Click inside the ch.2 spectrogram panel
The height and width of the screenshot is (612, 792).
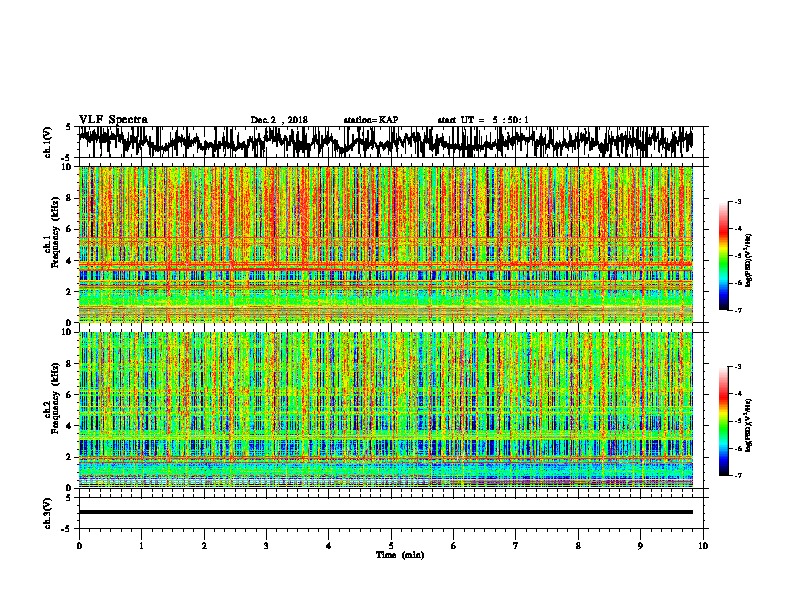pos(386,410)
